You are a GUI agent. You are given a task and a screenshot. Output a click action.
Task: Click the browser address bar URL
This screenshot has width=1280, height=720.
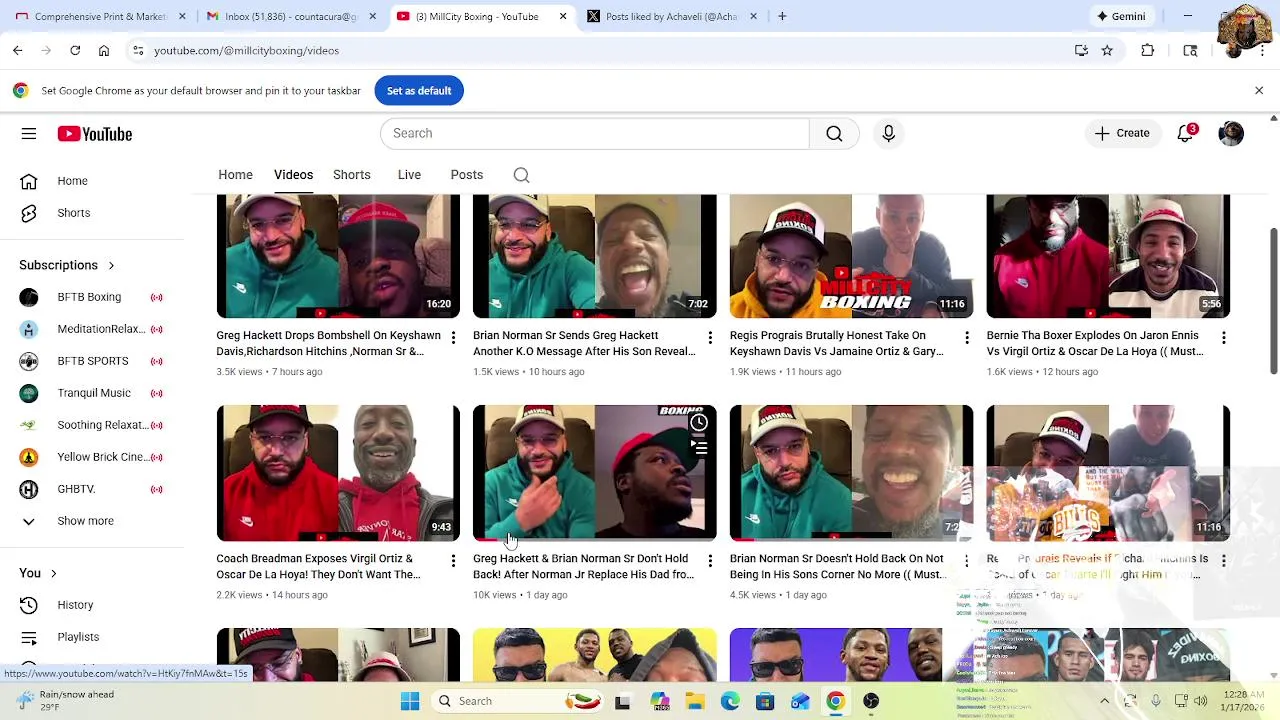pyautogui.click(x=246, y=50)
